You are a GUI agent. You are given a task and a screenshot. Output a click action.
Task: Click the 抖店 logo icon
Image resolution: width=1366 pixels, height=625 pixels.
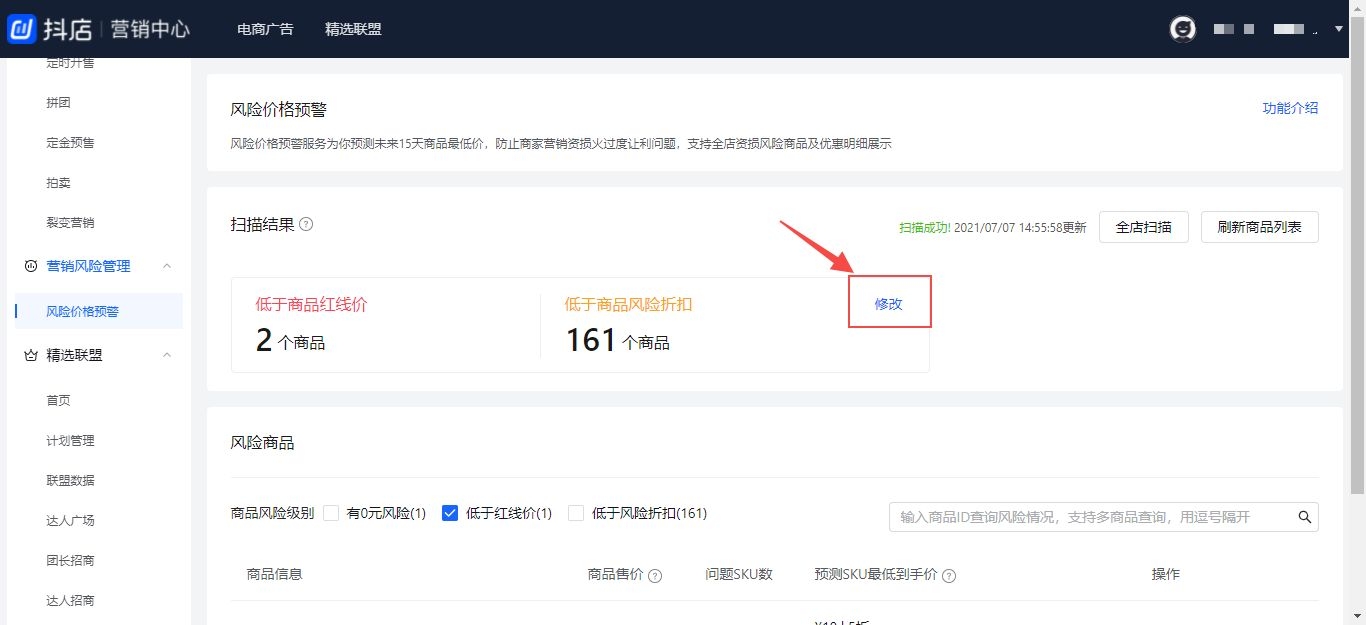coord(22,29)
